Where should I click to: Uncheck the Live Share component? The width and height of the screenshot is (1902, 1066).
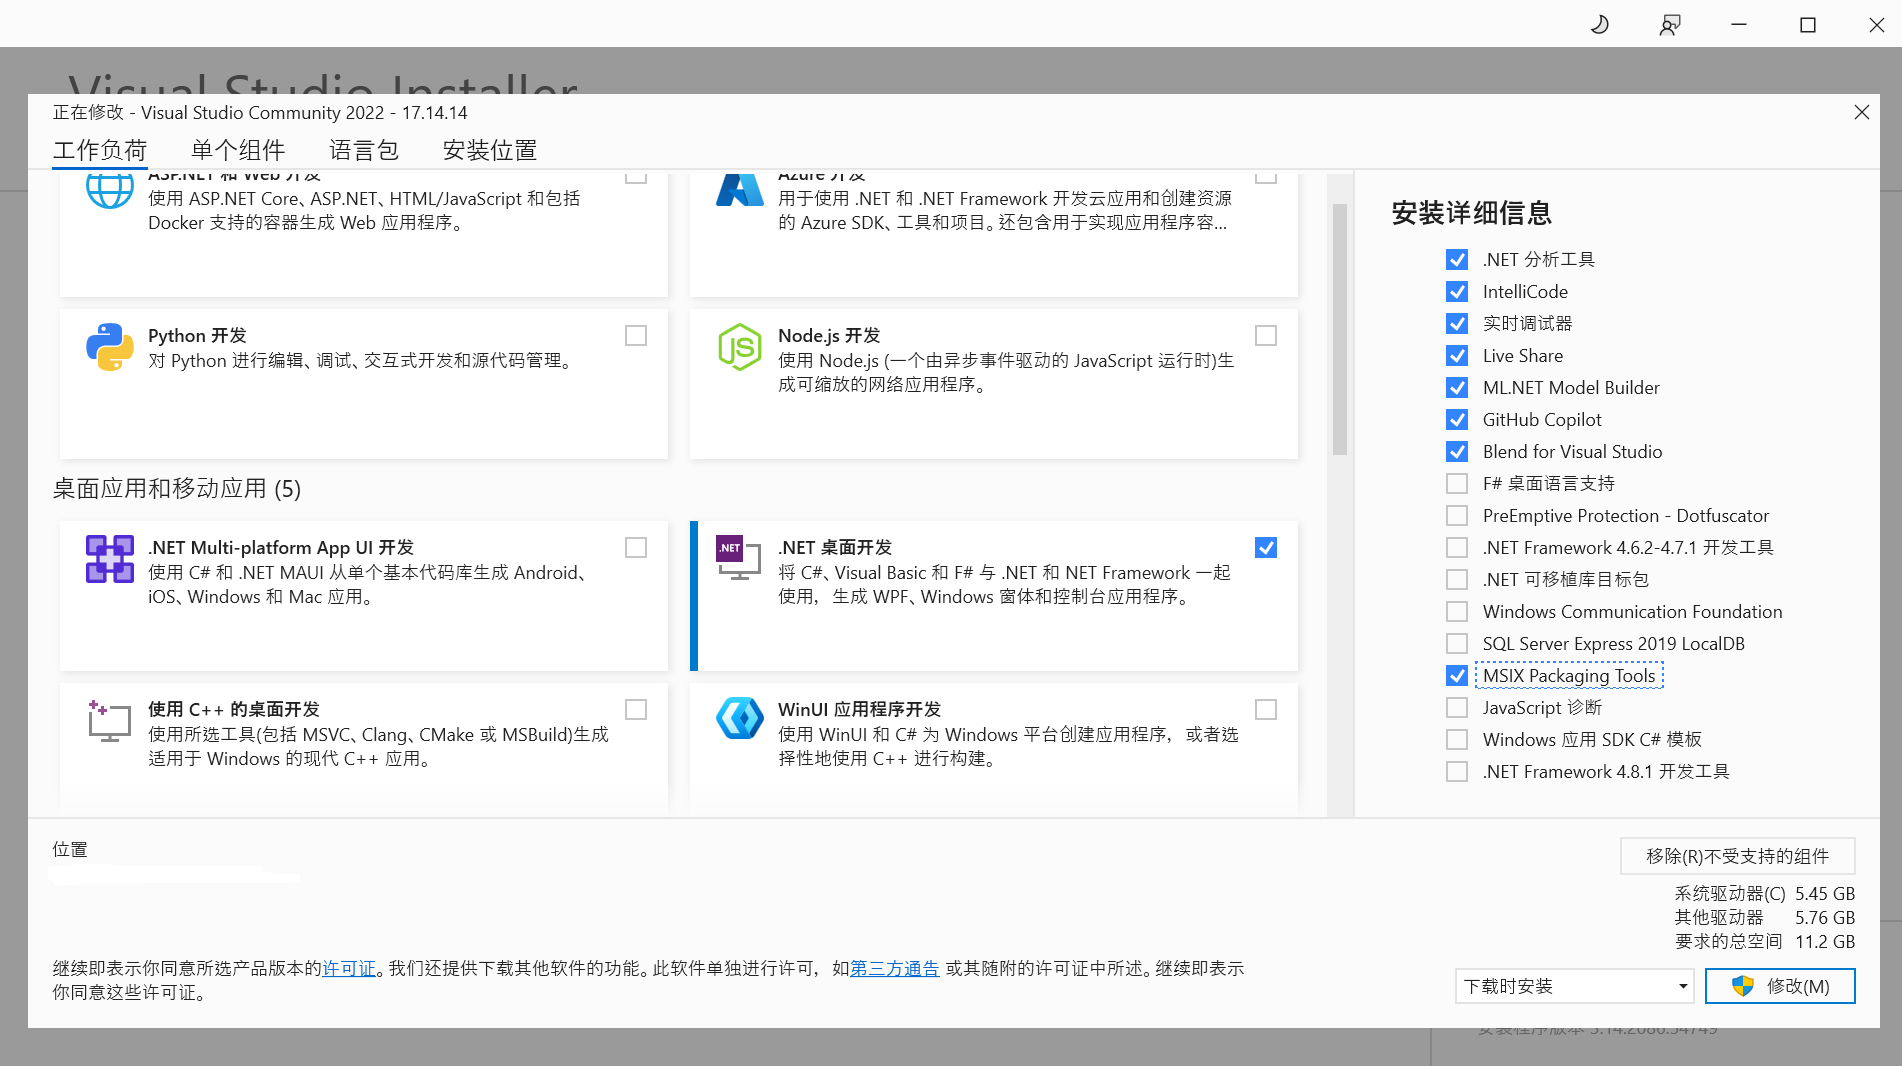pos(1457,356)
